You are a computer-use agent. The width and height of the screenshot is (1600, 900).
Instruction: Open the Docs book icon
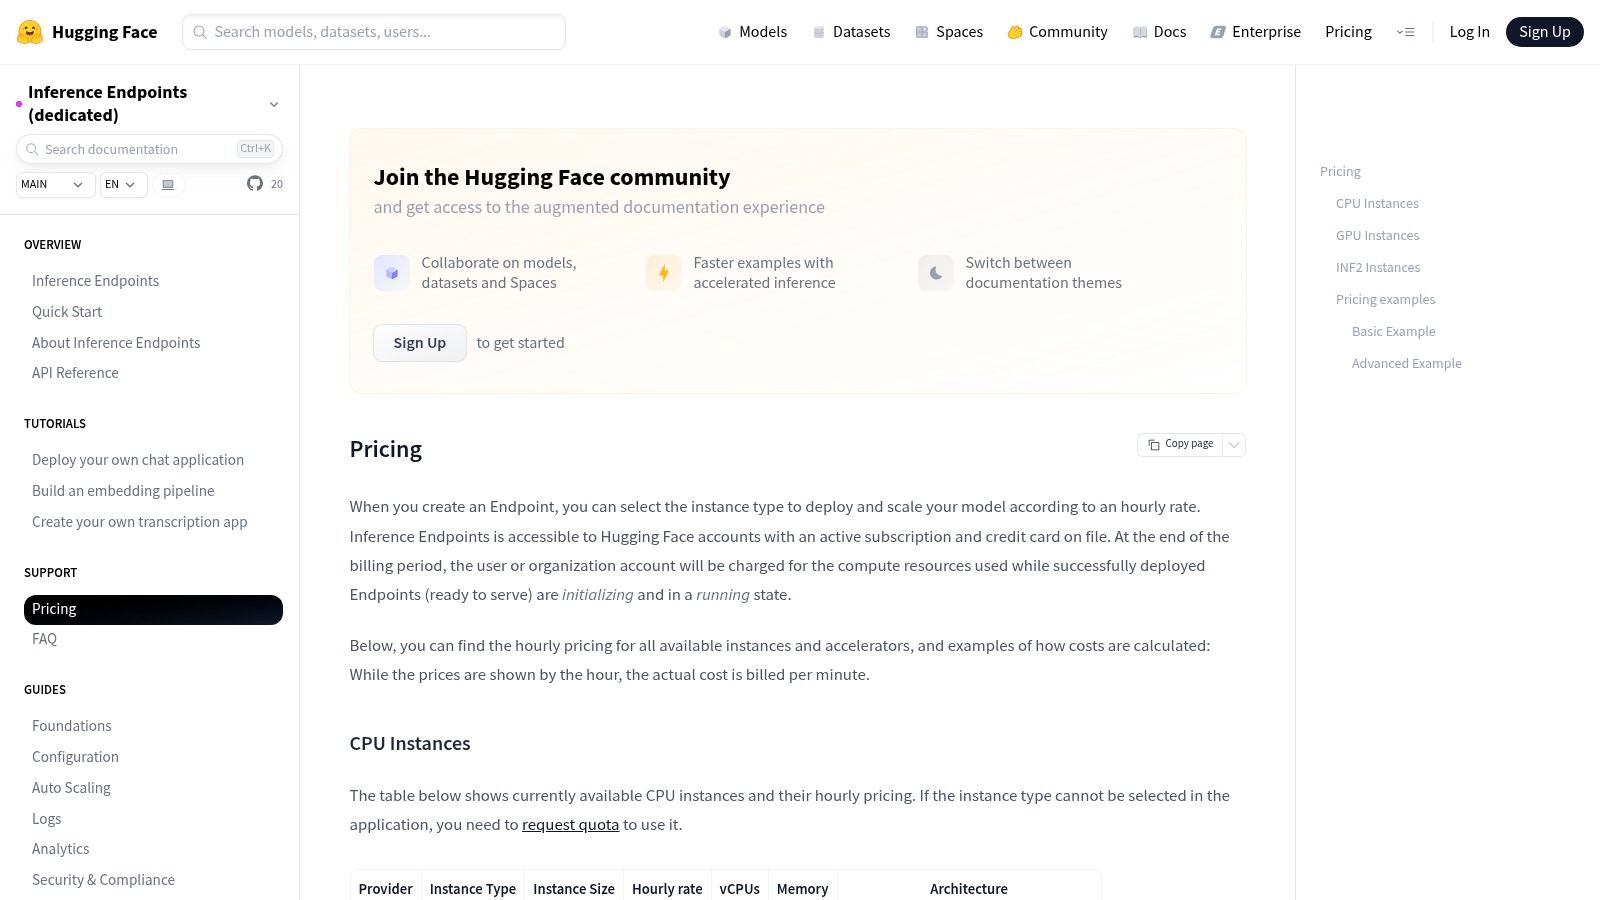pyautogui.click(x=1140, y=31)
